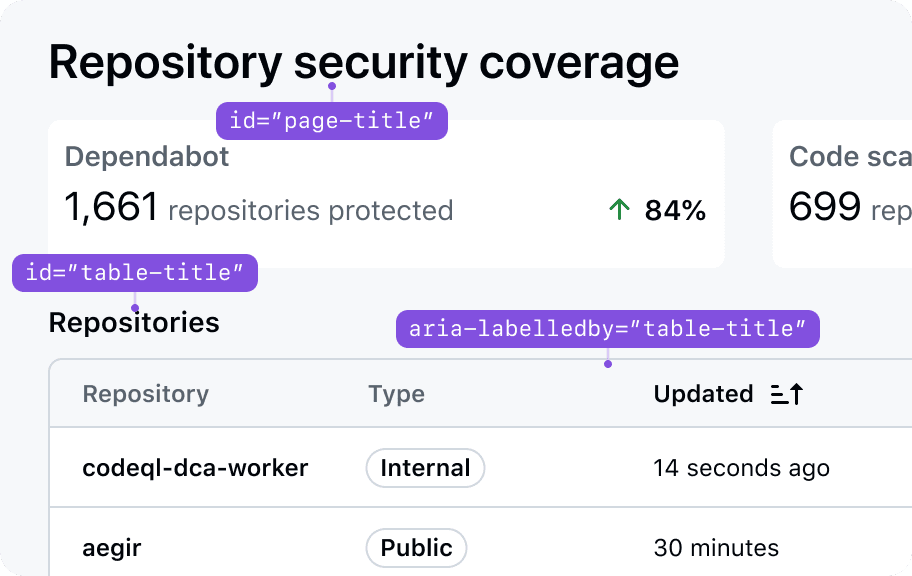The width and height of the screenshot is (912, 576).
Task: Click the Type column header
Action: 396,394
